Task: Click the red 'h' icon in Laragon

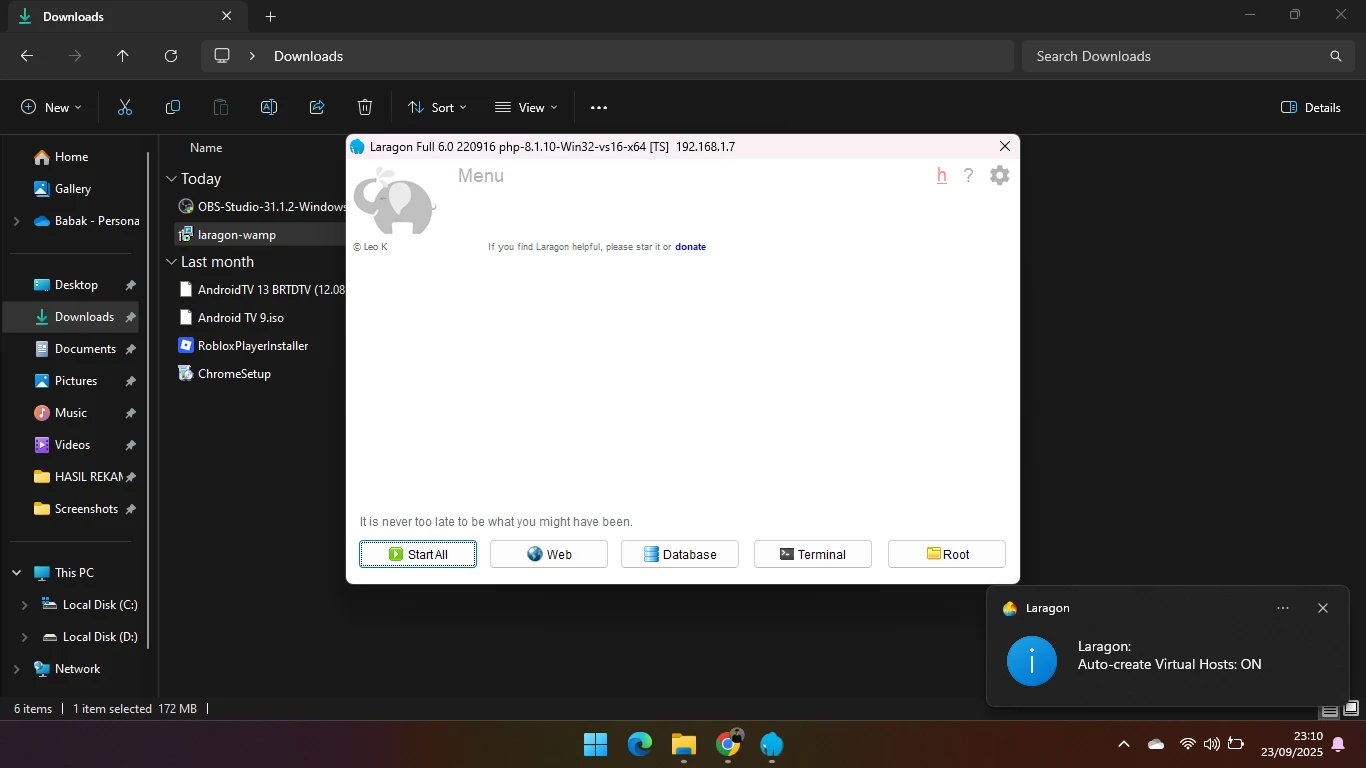Action: (941, 176)
